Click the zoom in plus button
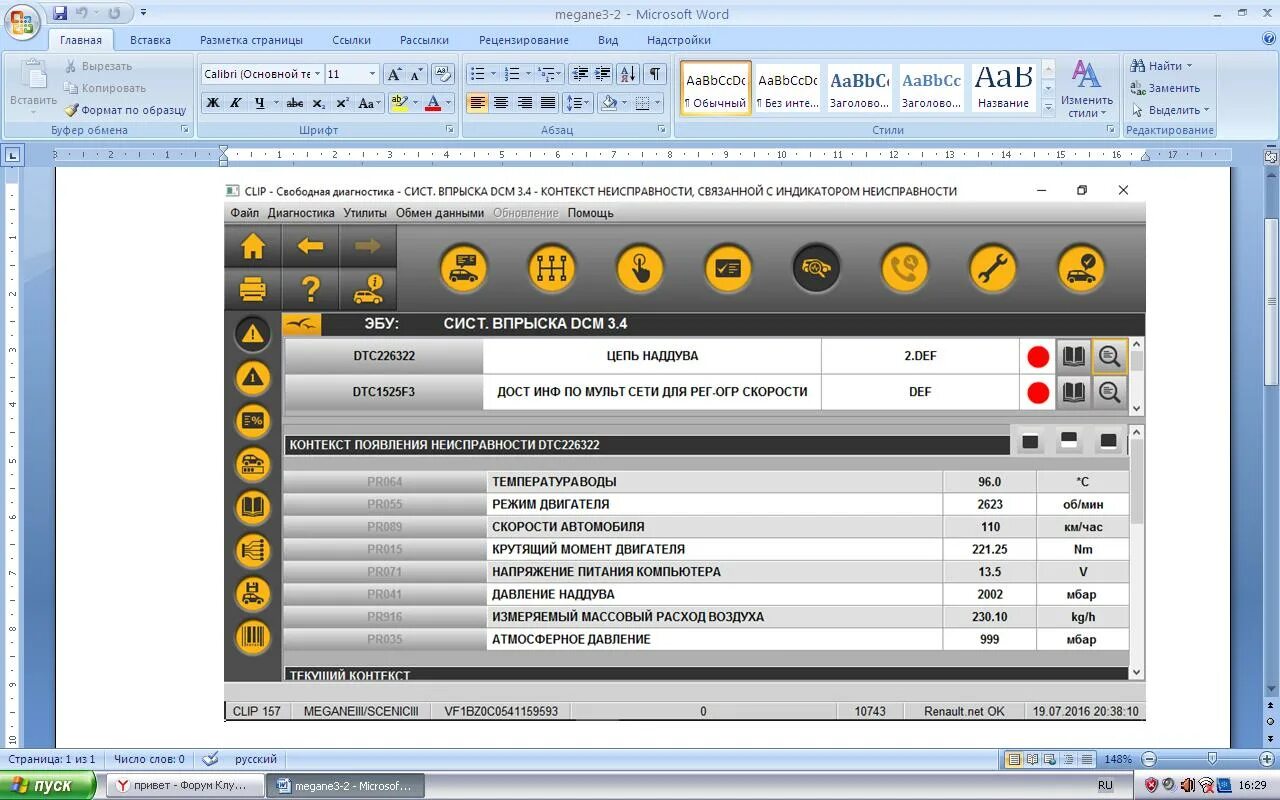This screenshot has height=800, width=1280. [x=1266, y=759]
